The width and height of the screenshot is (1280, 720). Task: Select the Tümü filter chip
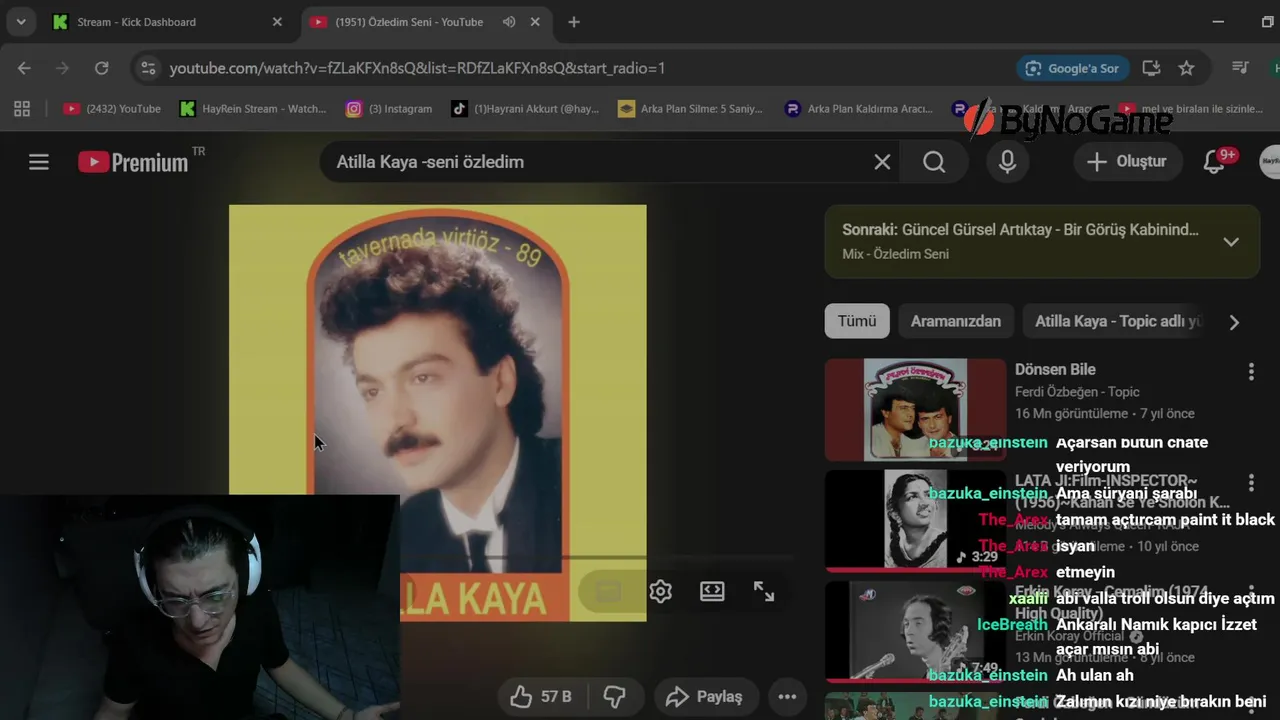[x=857, y=321]
